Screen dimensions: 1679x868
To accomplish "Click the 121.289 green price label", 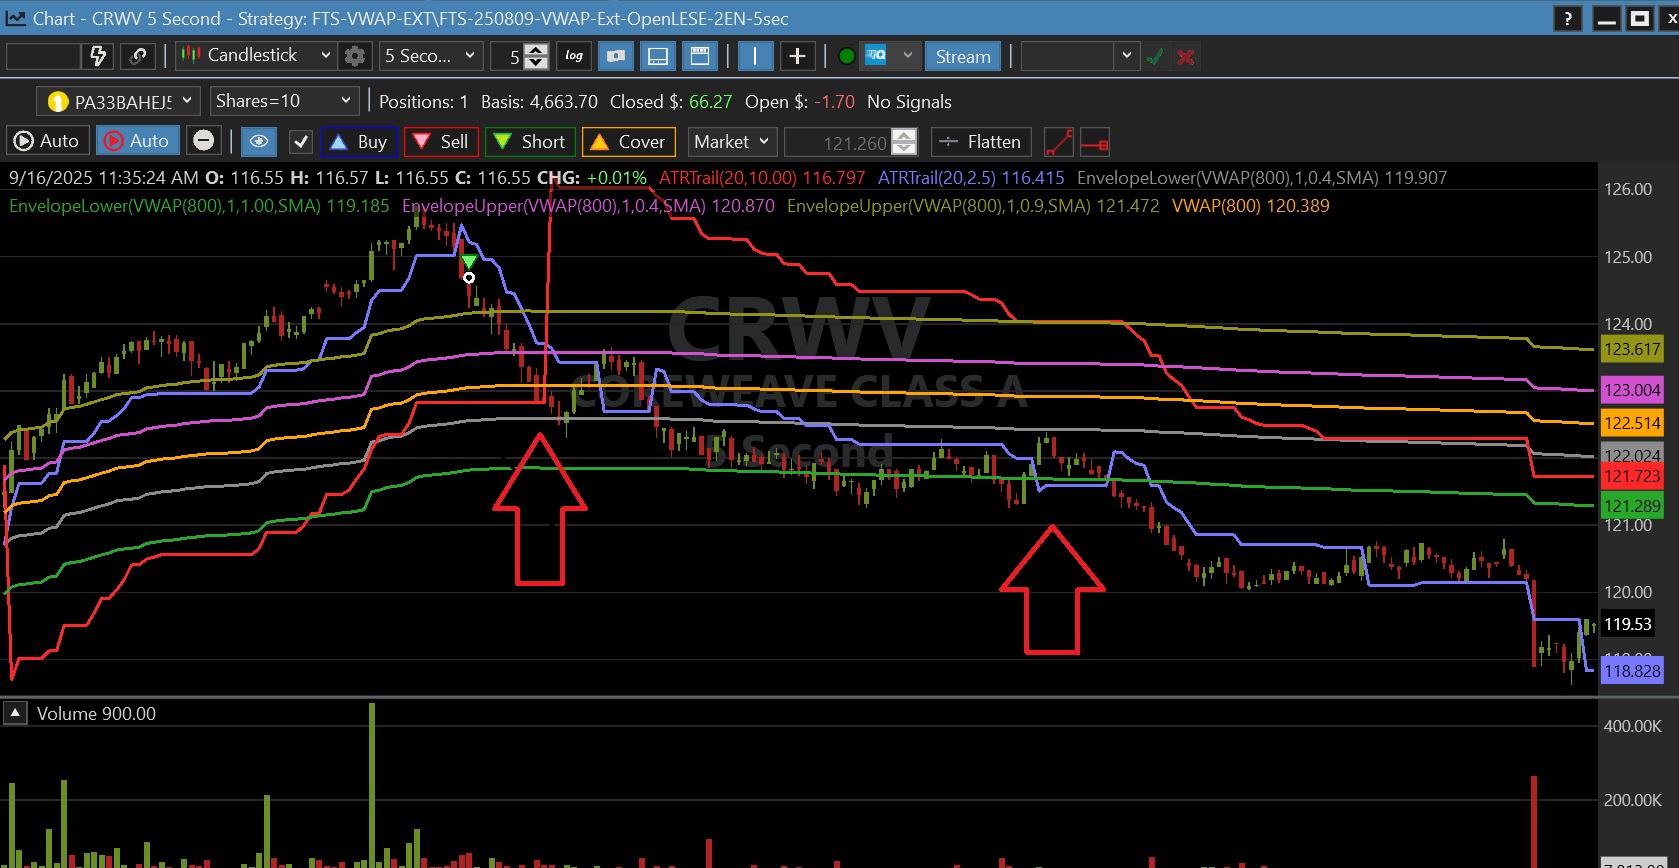I will (1632, 506).
